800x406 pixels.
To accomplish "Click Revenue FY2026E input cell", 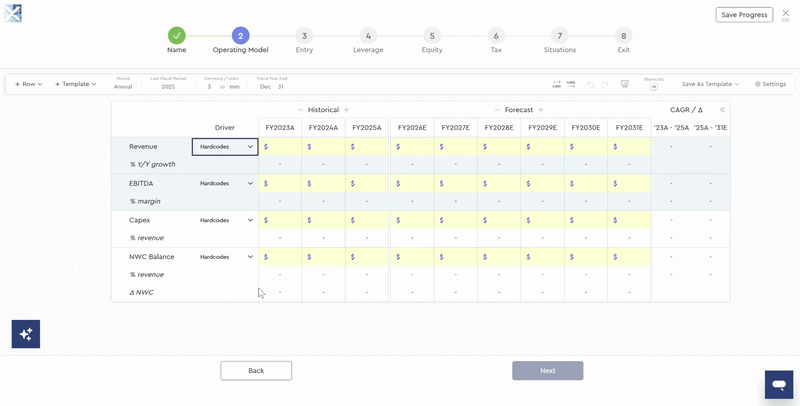I will coord(412,147).
